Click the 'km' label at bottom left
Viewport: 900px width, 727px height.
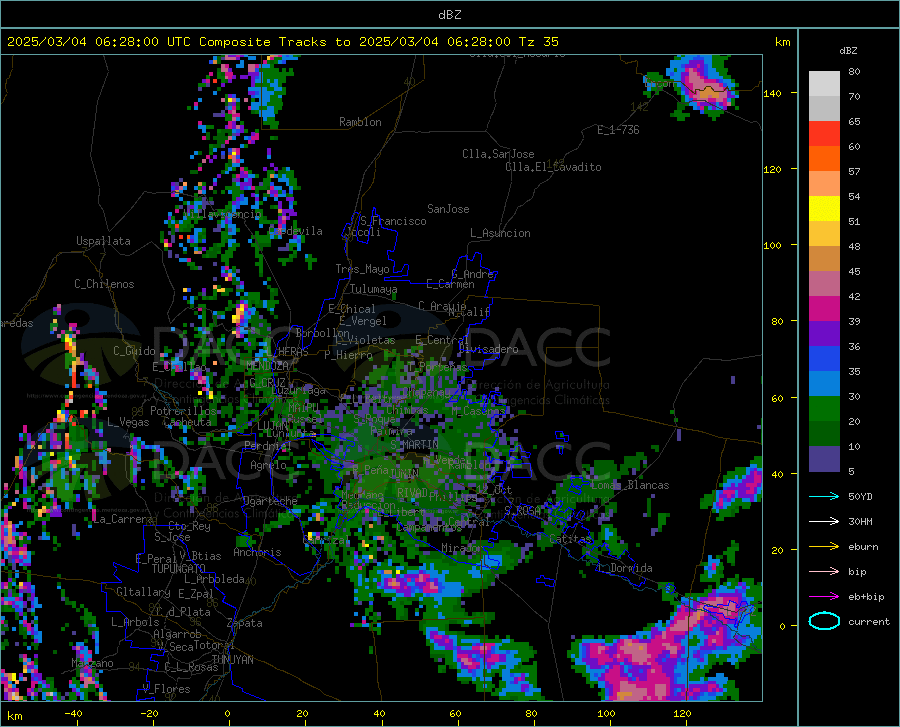click(x=14, y=716)
